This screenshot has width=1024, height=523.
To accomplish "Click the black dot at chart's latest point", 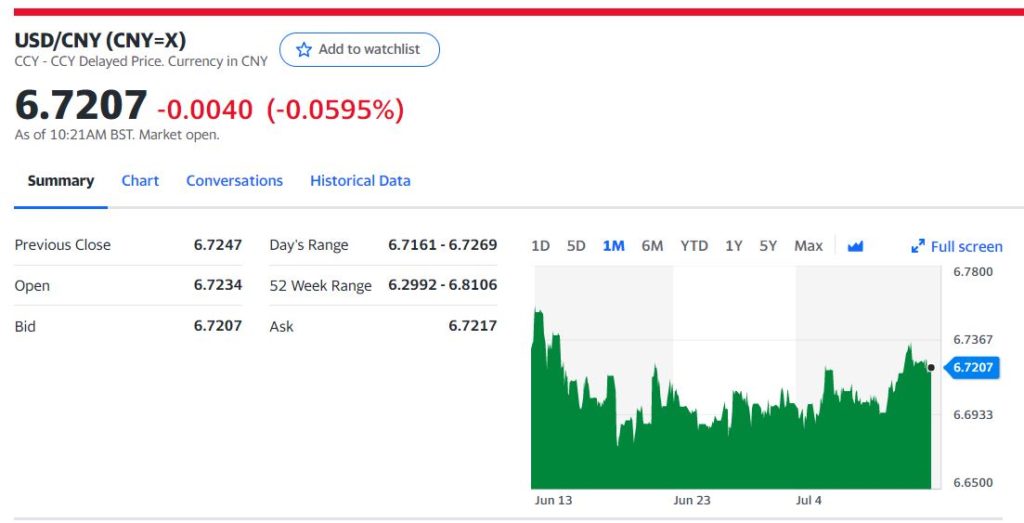I will tap(931, 368).
